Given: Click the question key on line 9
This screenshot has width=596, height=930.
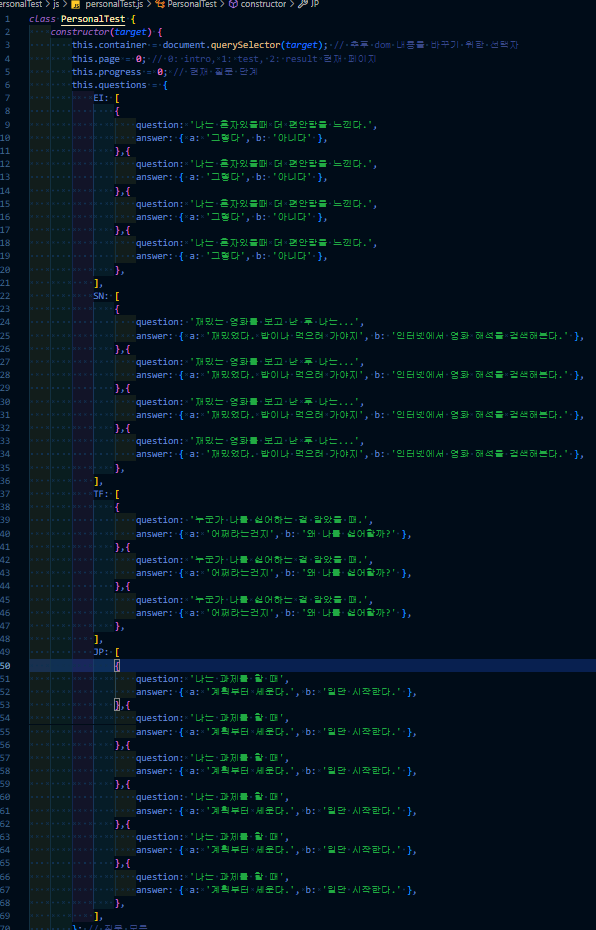Looking at the screenshot, I should tap(158, 125).
